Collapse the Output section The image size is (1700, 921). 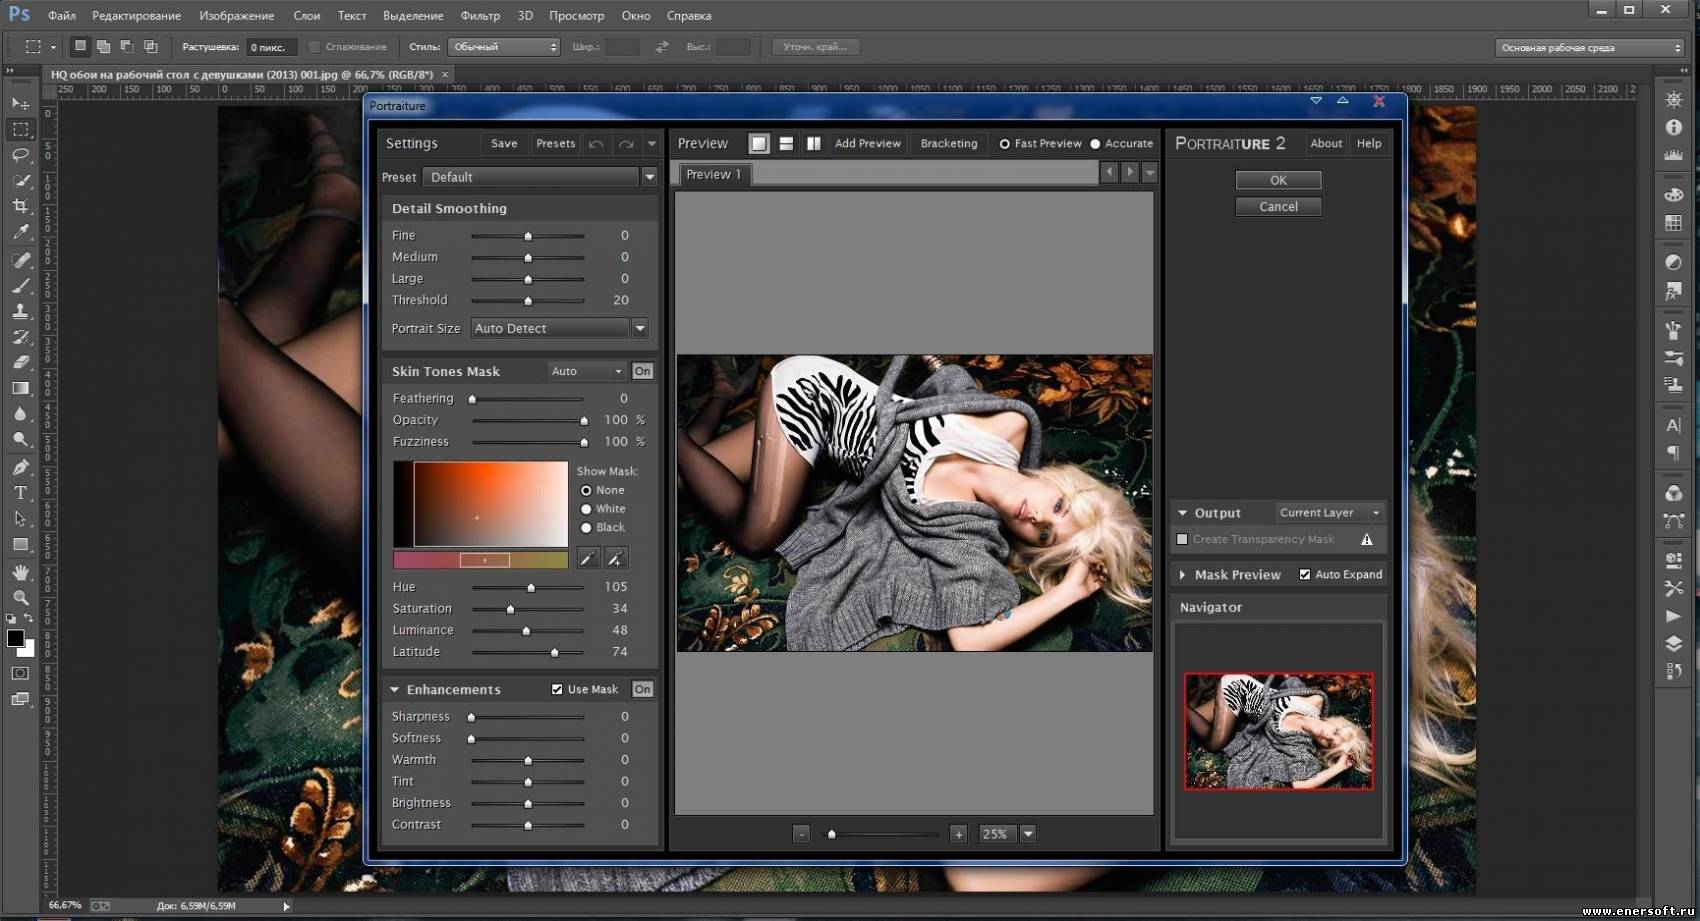1183,513
